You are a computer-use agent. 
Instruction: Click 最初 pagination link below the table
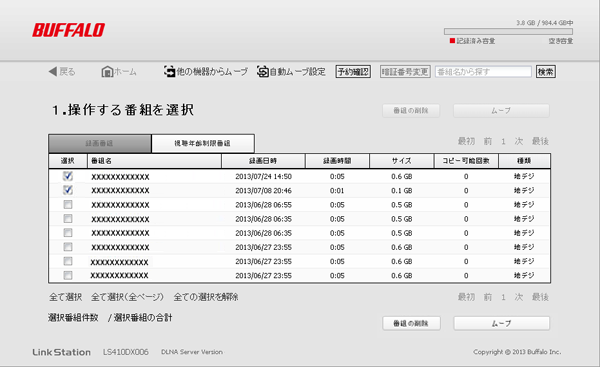pos(466,297)
